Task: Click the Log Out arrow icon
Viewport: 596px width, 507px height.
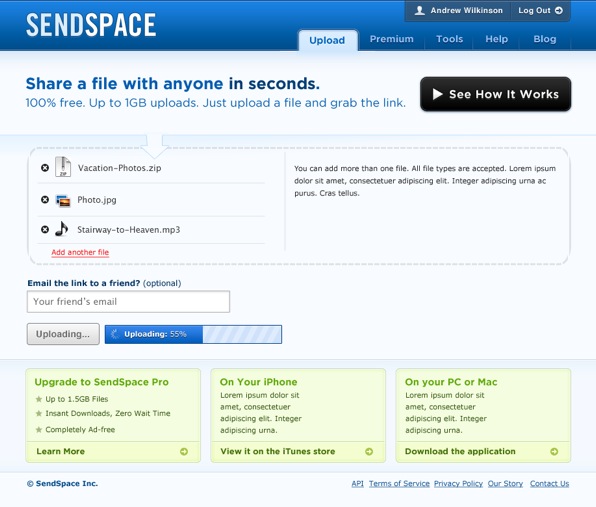Action: coord(559,11)
